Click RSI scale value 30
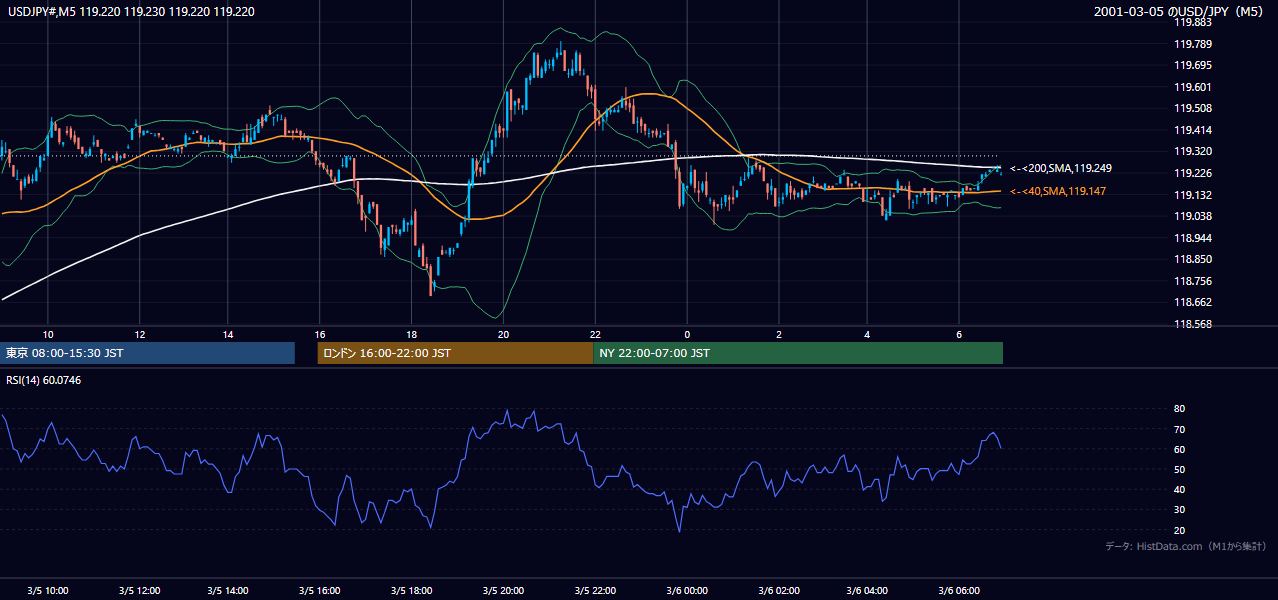The width and height of the screenshot is (1278, 600). (1179, 510)
